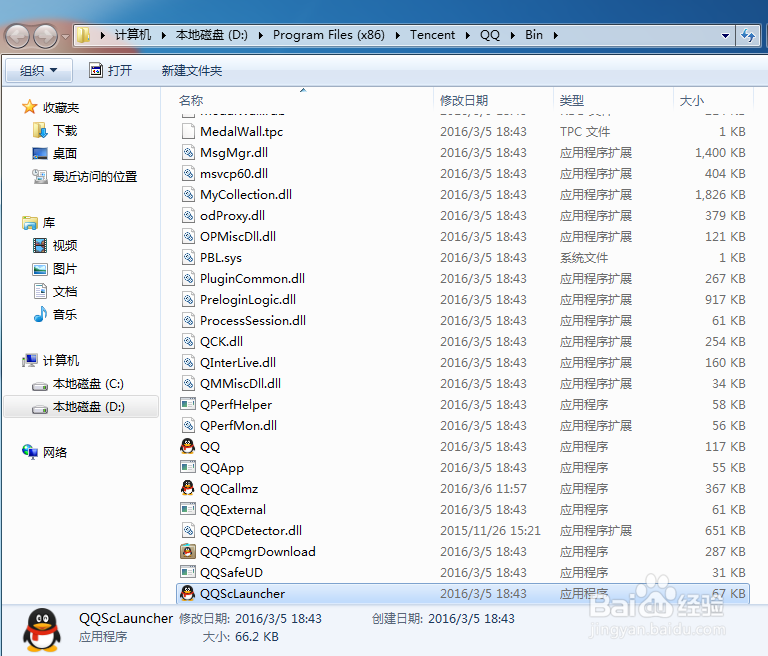Screen dimensions: 768x656
Task: Select QInterLive.dll file icon
Action: pos(188,363)
